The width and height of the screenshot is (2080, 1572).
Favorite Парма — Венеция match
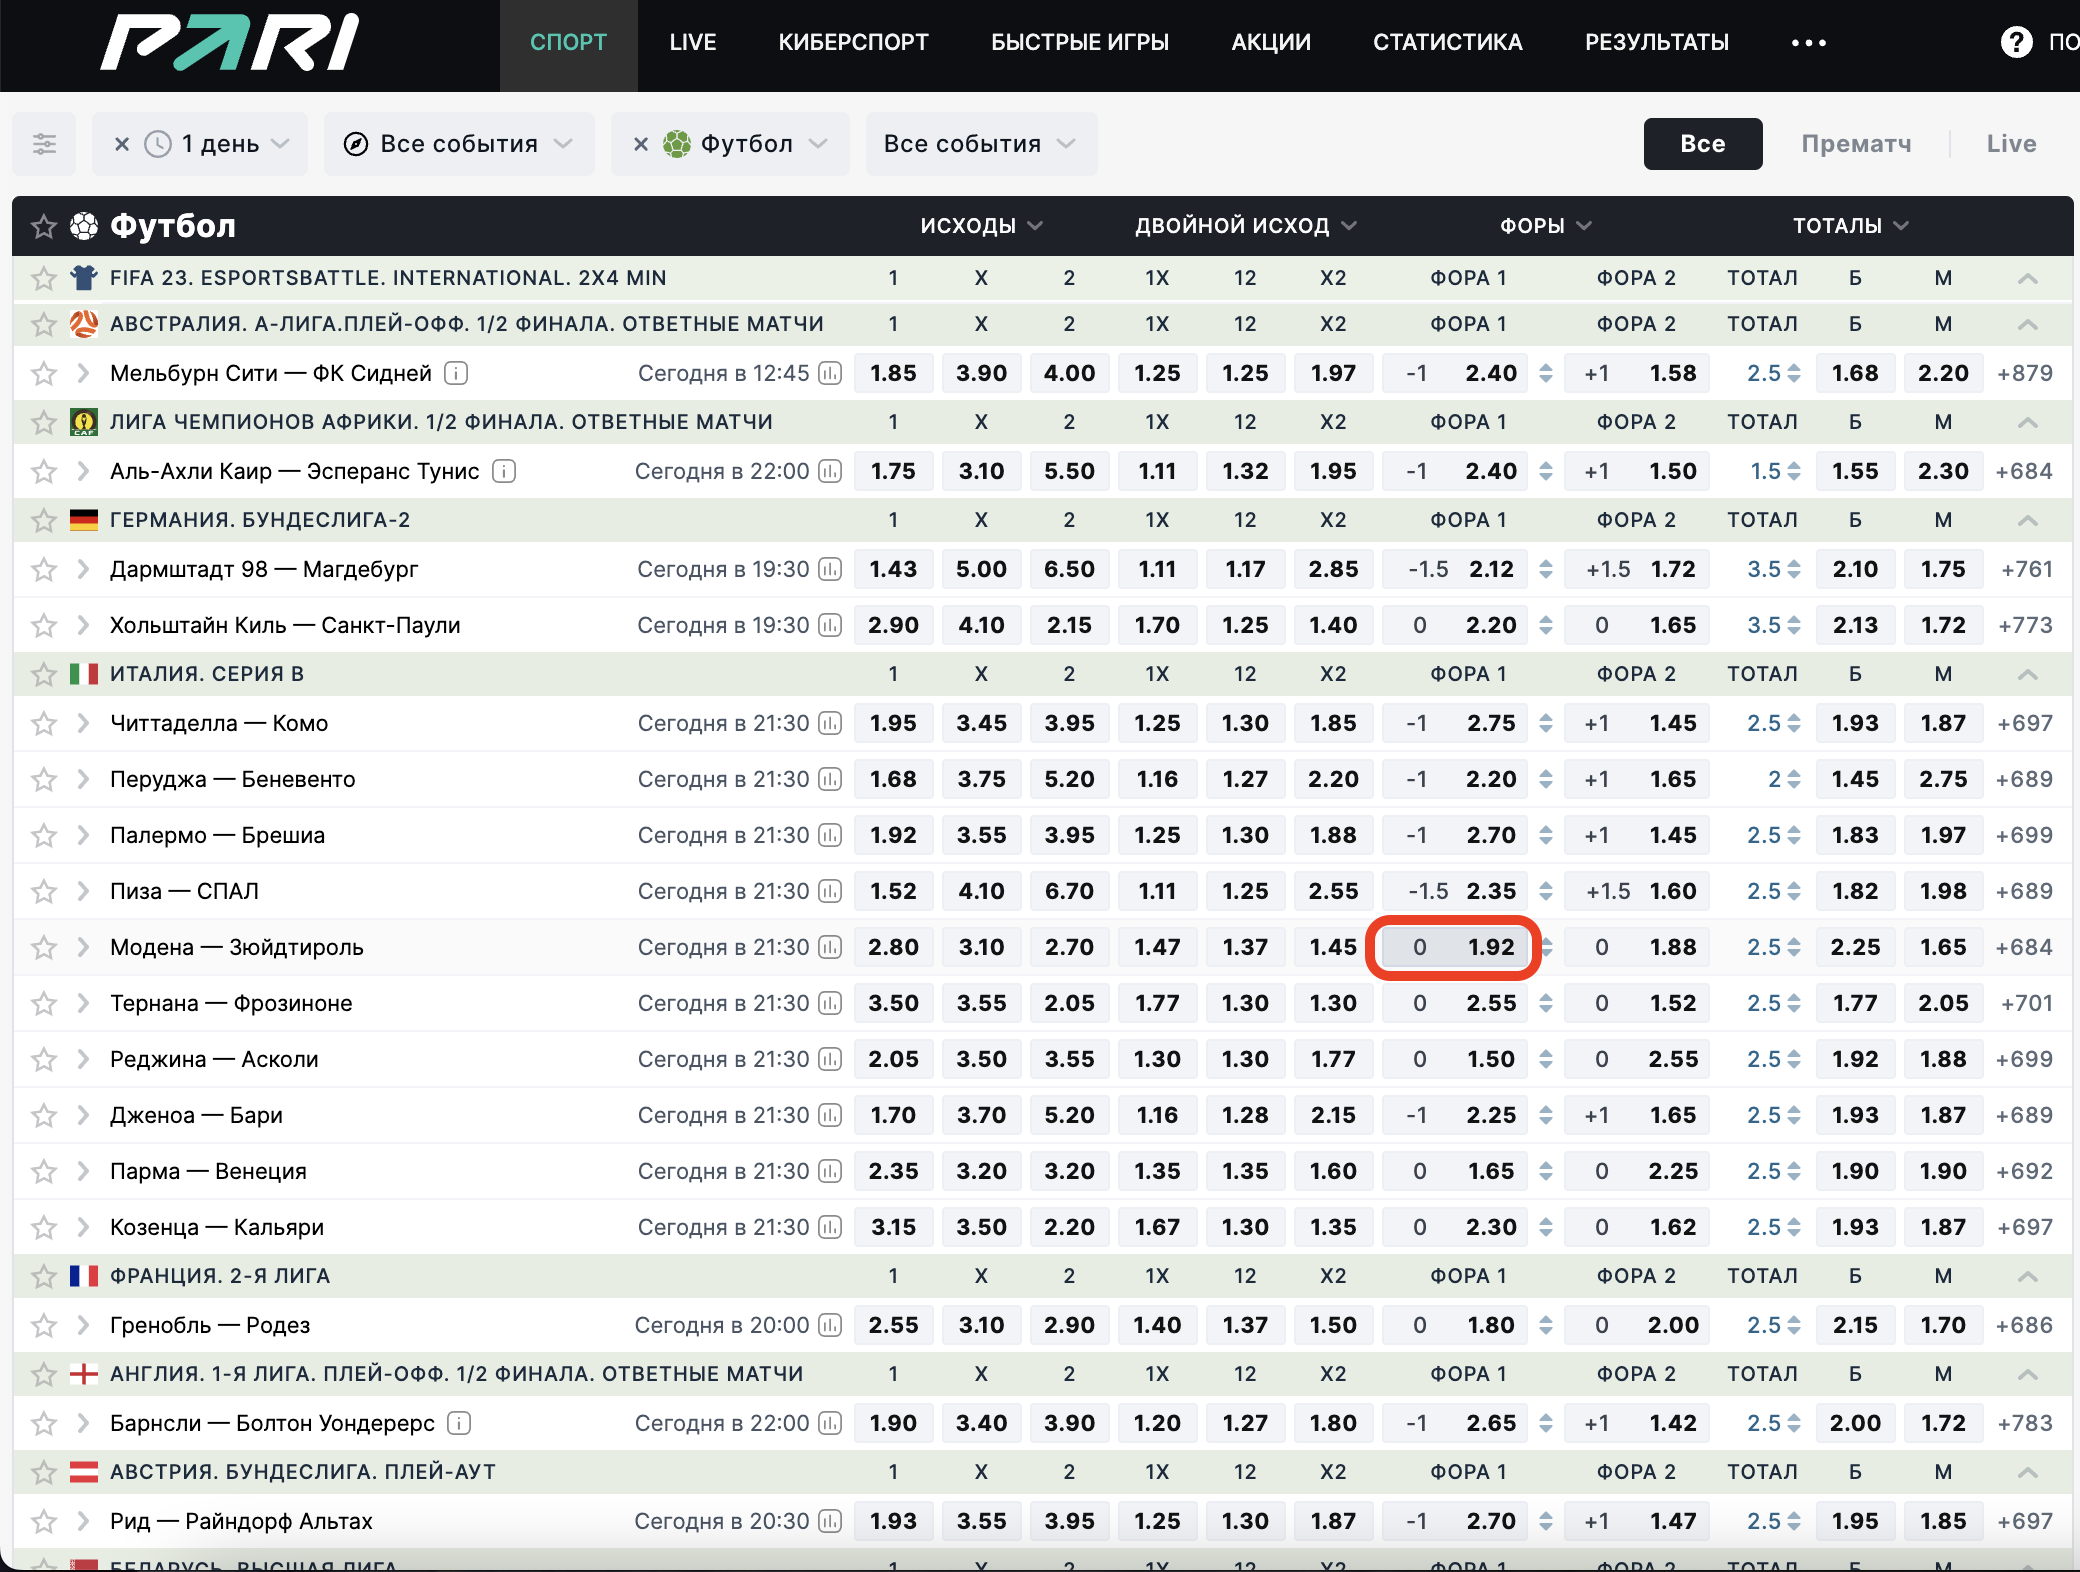43,1171
